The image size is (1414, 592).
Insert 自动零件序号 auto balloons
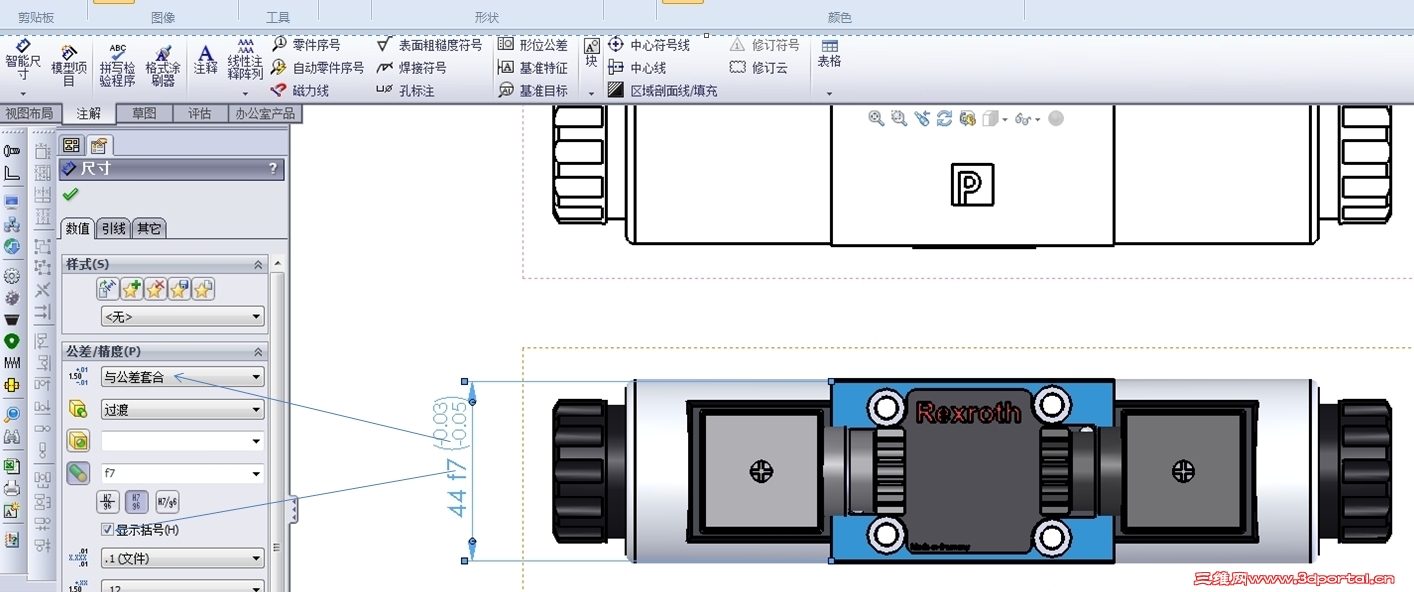click(x=318, y=68)
